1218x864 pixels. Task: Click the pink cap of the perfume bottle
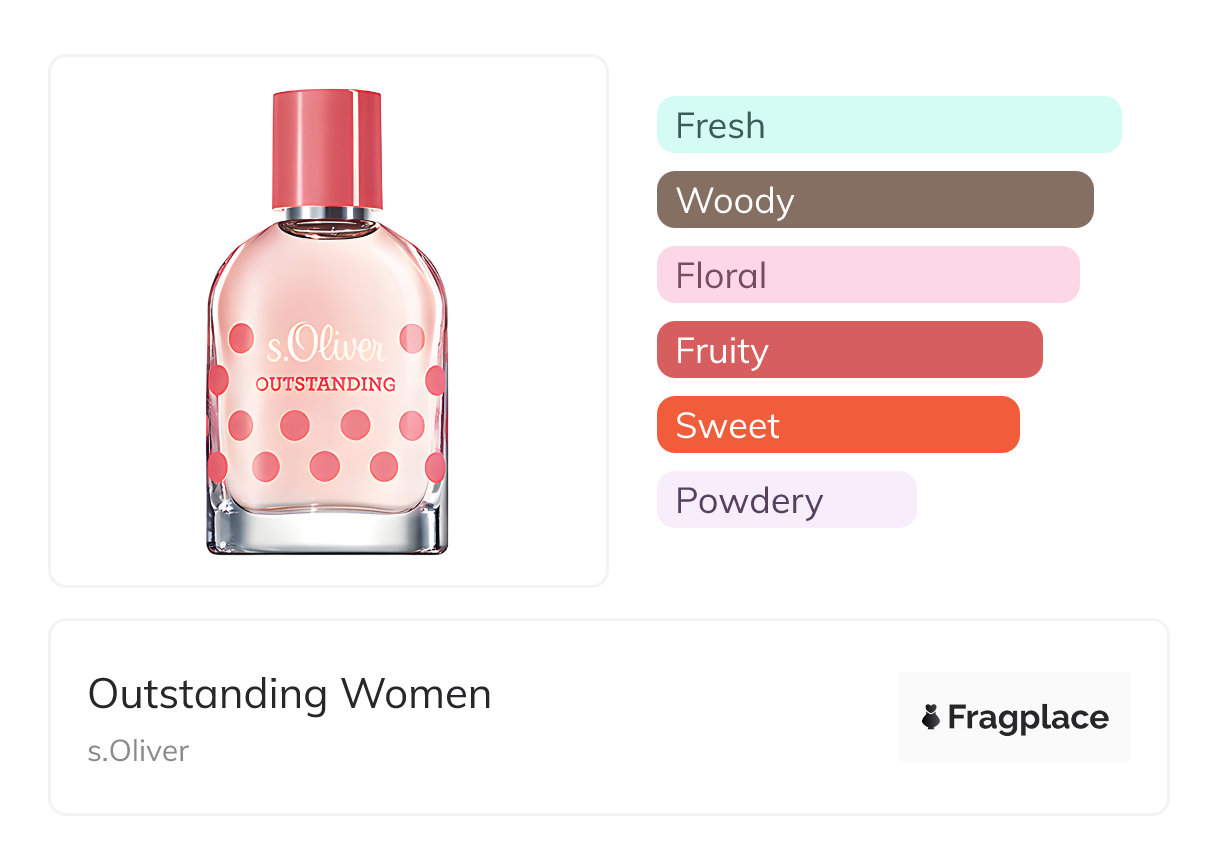pos(327,148)
